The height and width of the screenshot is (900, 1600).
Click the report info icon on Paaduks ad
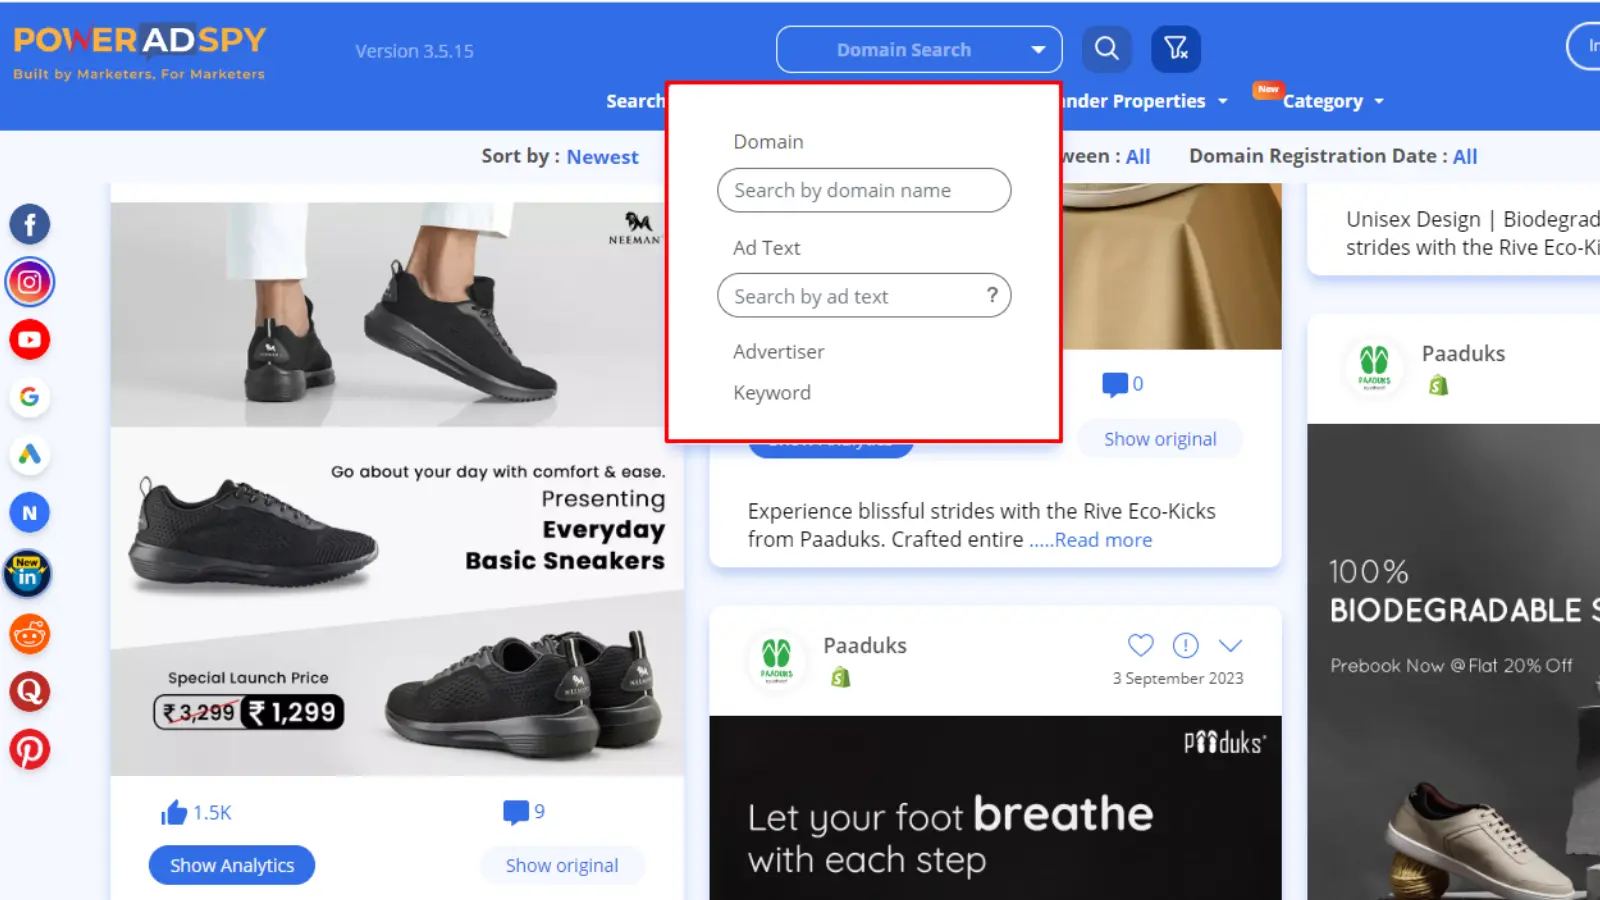[1186, 645]
